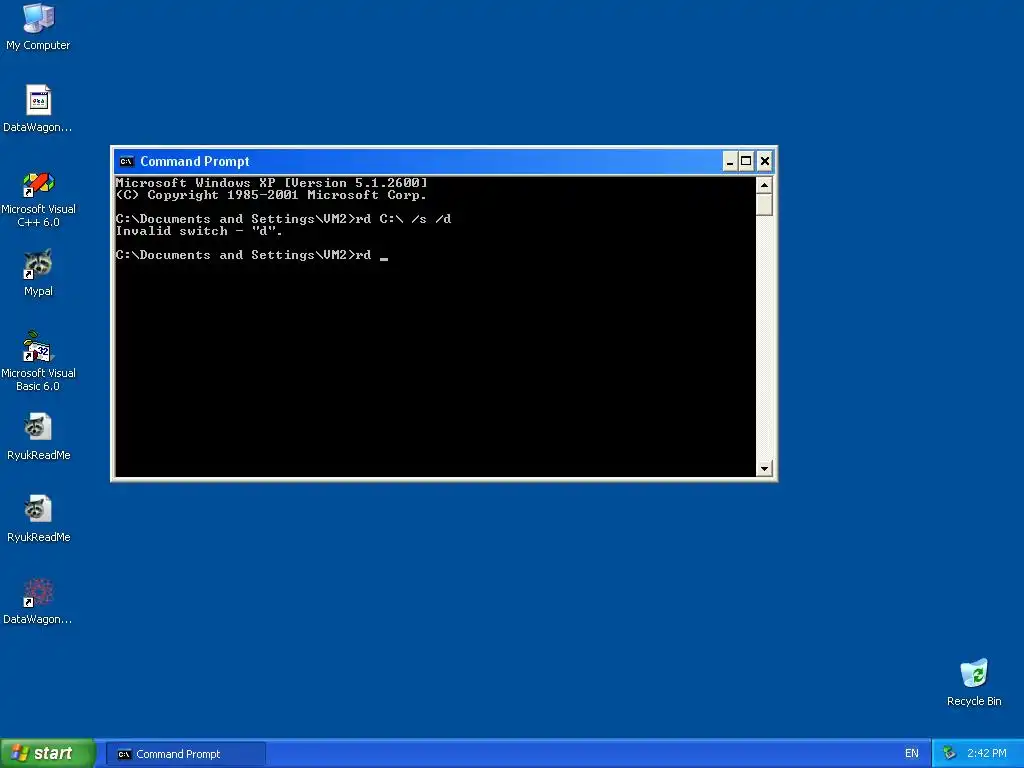1024x768 pixels.
Task: Minimize the Command Prompt window
Action: tap(729, 161)
